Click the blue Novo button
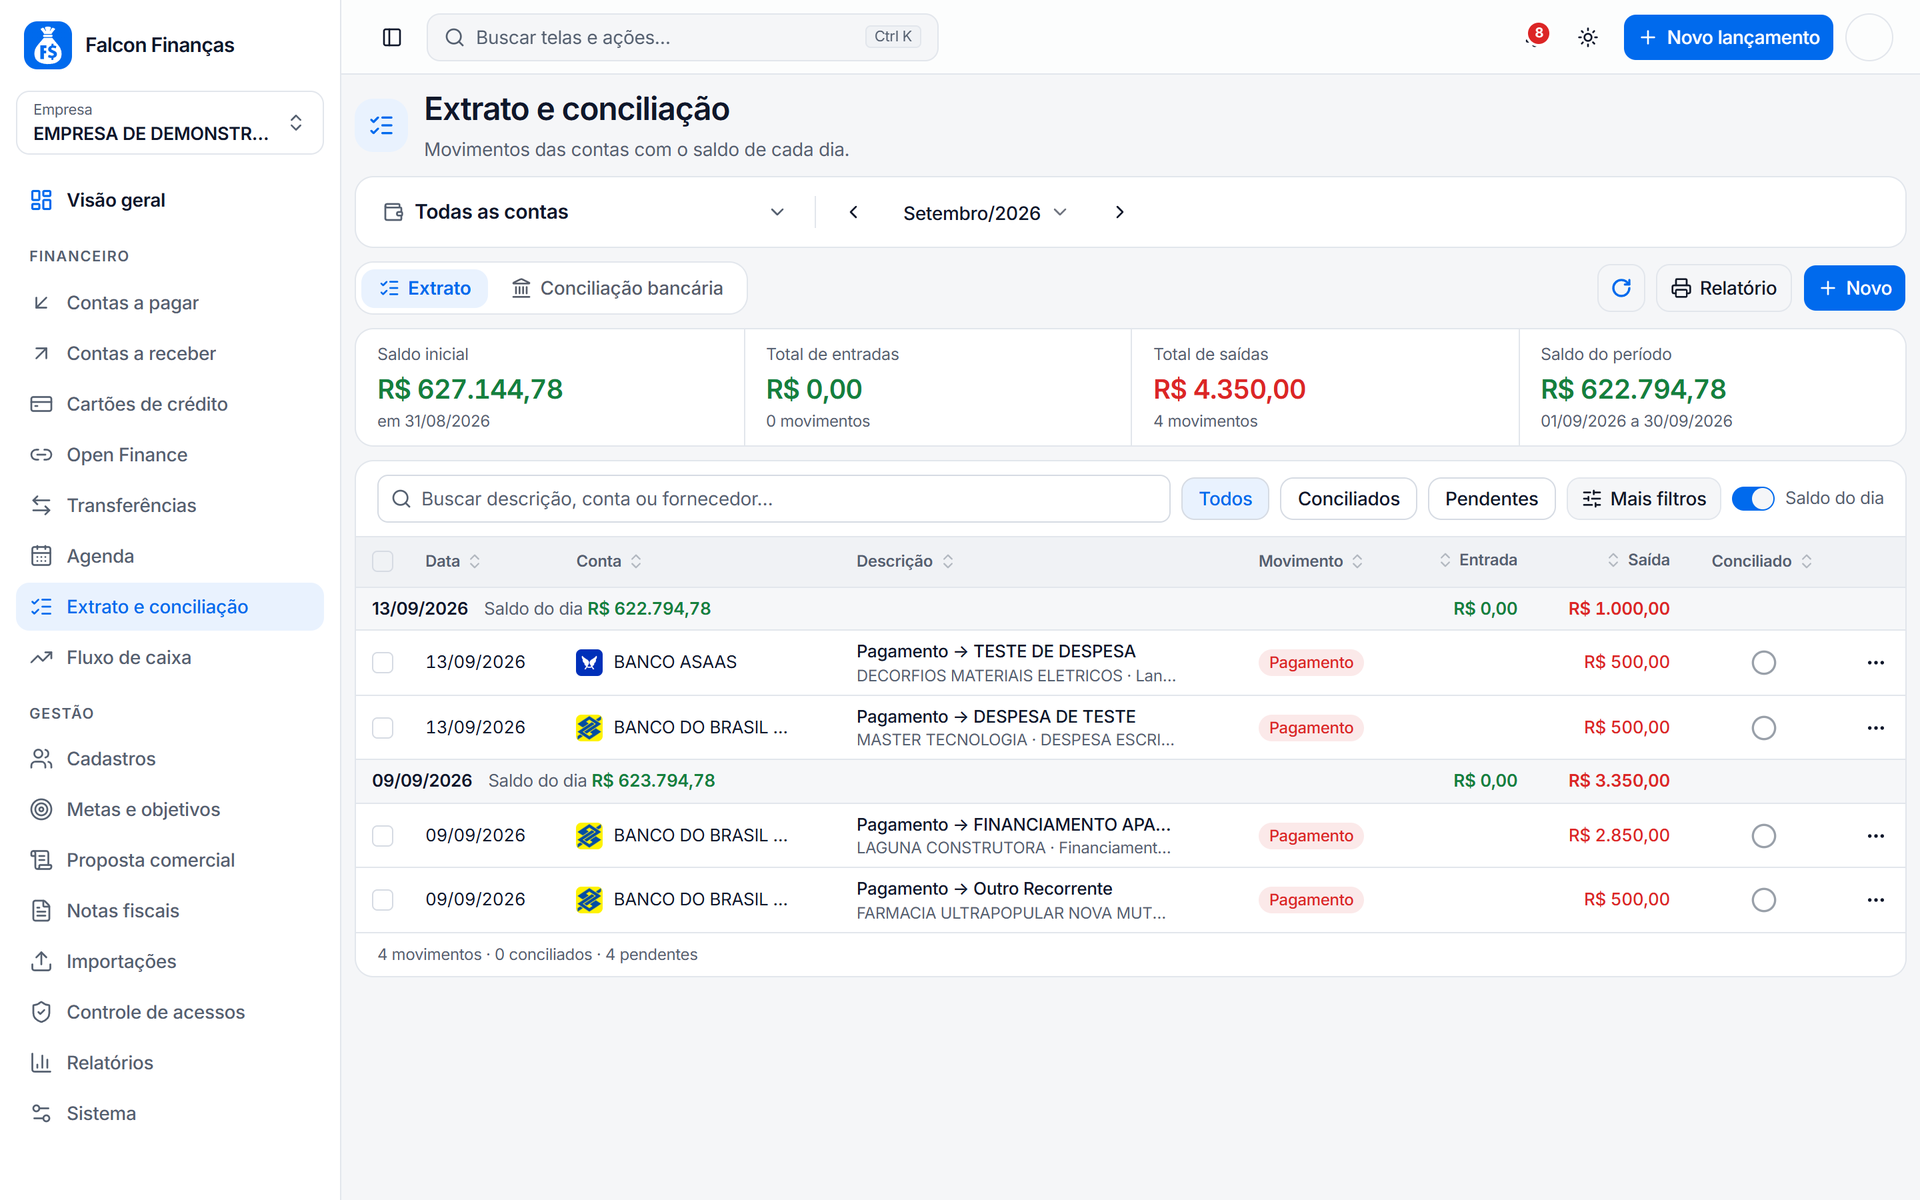1920x1200 pixels. (x=1854, y=288)
